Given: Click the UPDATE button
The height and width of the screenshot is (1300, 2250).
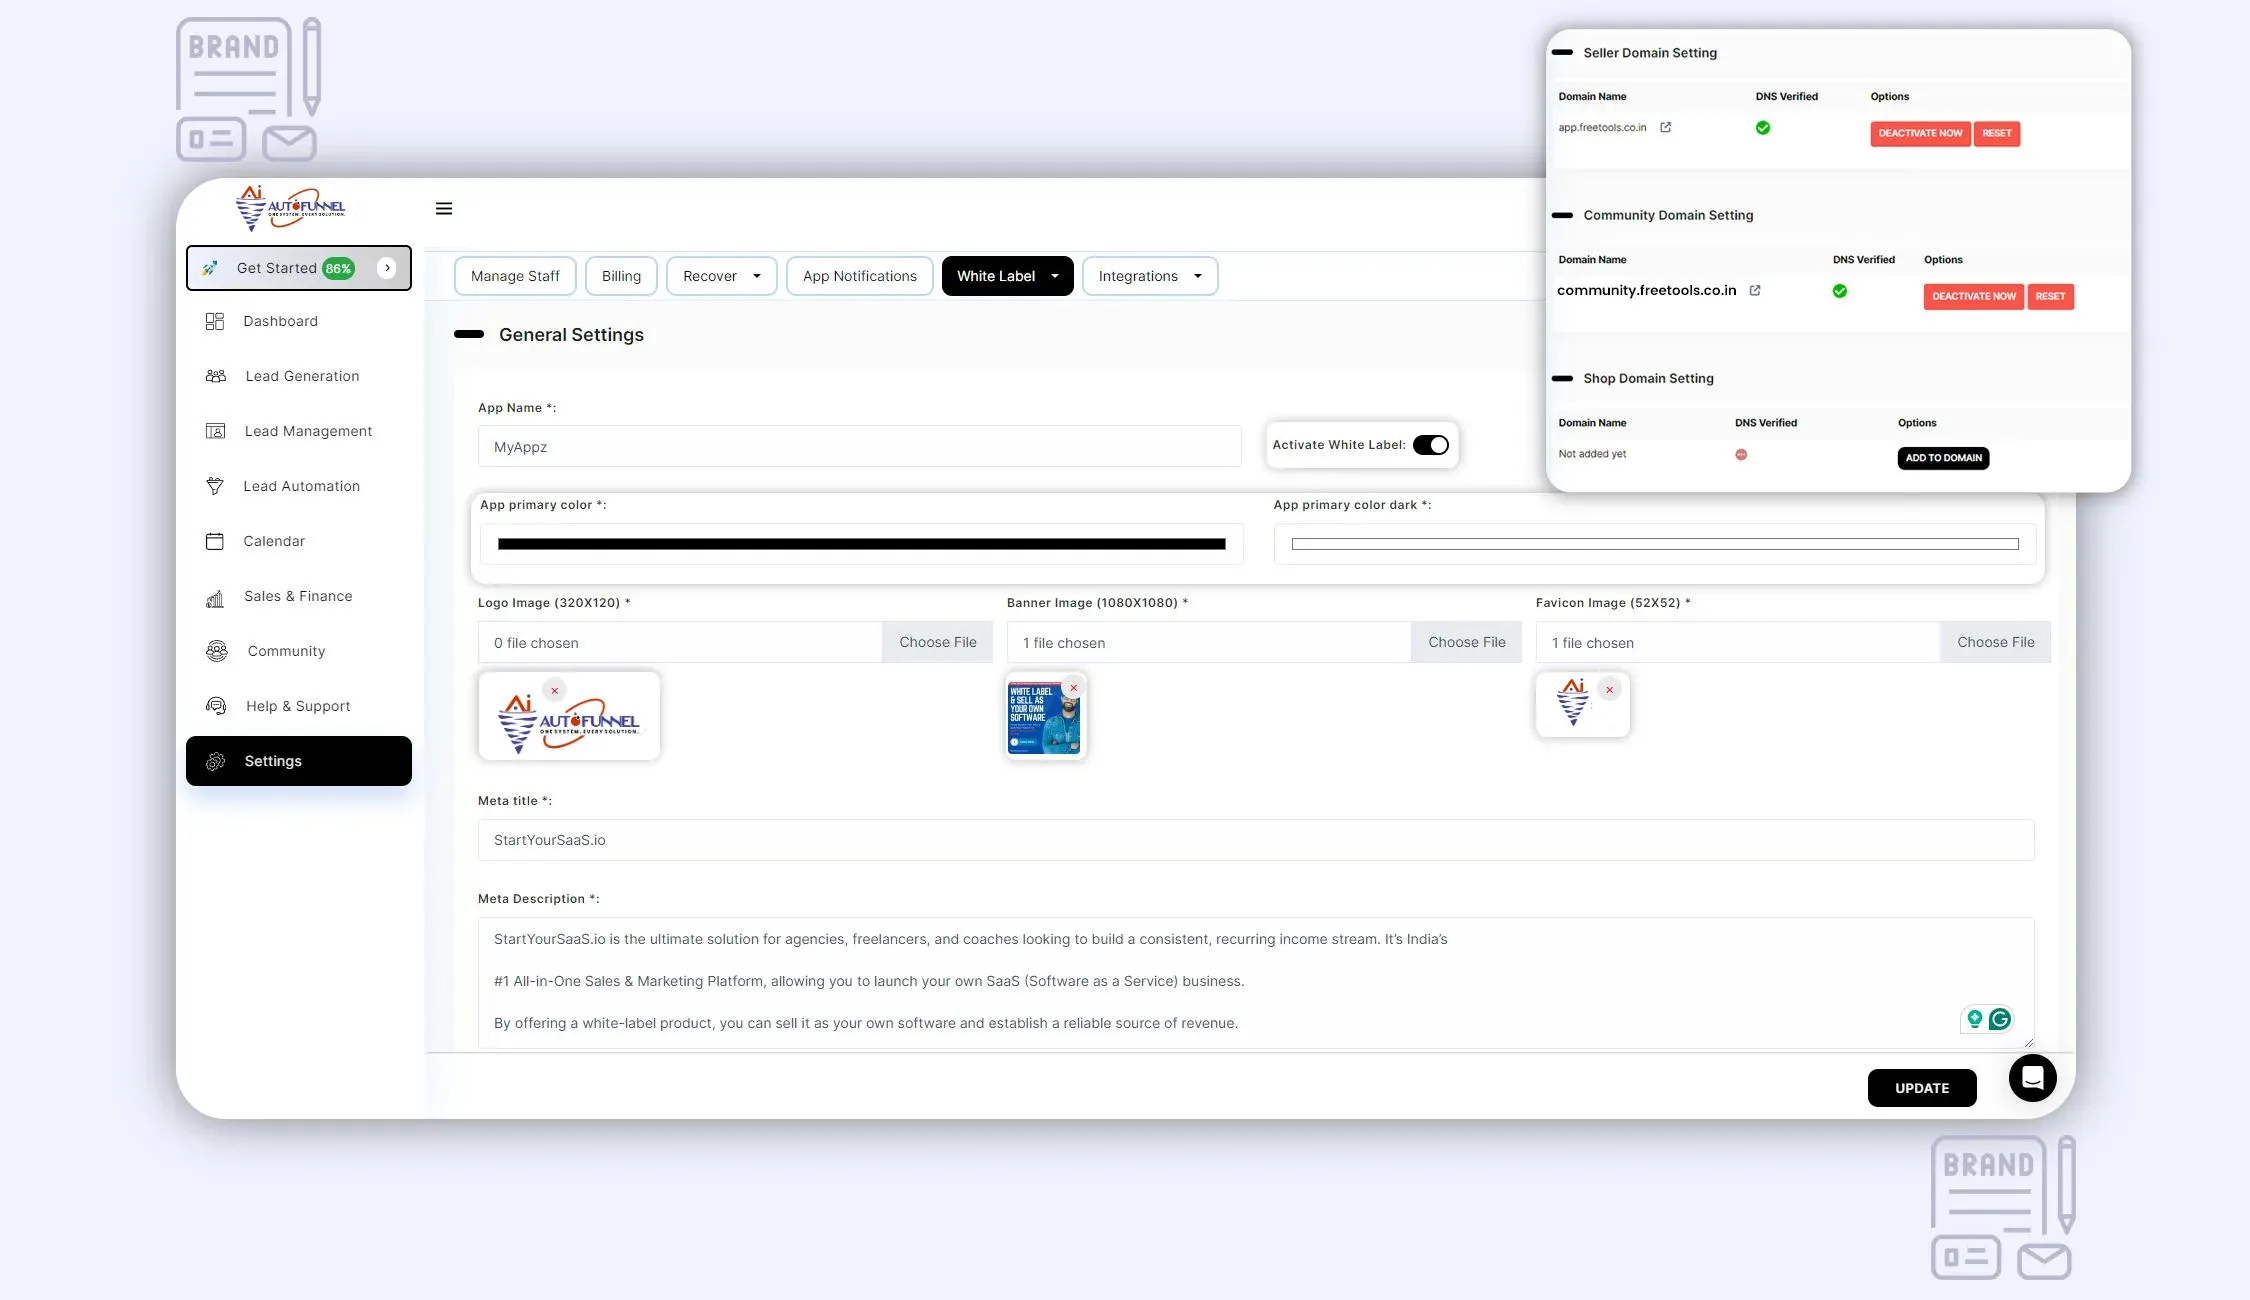Looking at the screenshot, I should (x=1922, y=1088).
